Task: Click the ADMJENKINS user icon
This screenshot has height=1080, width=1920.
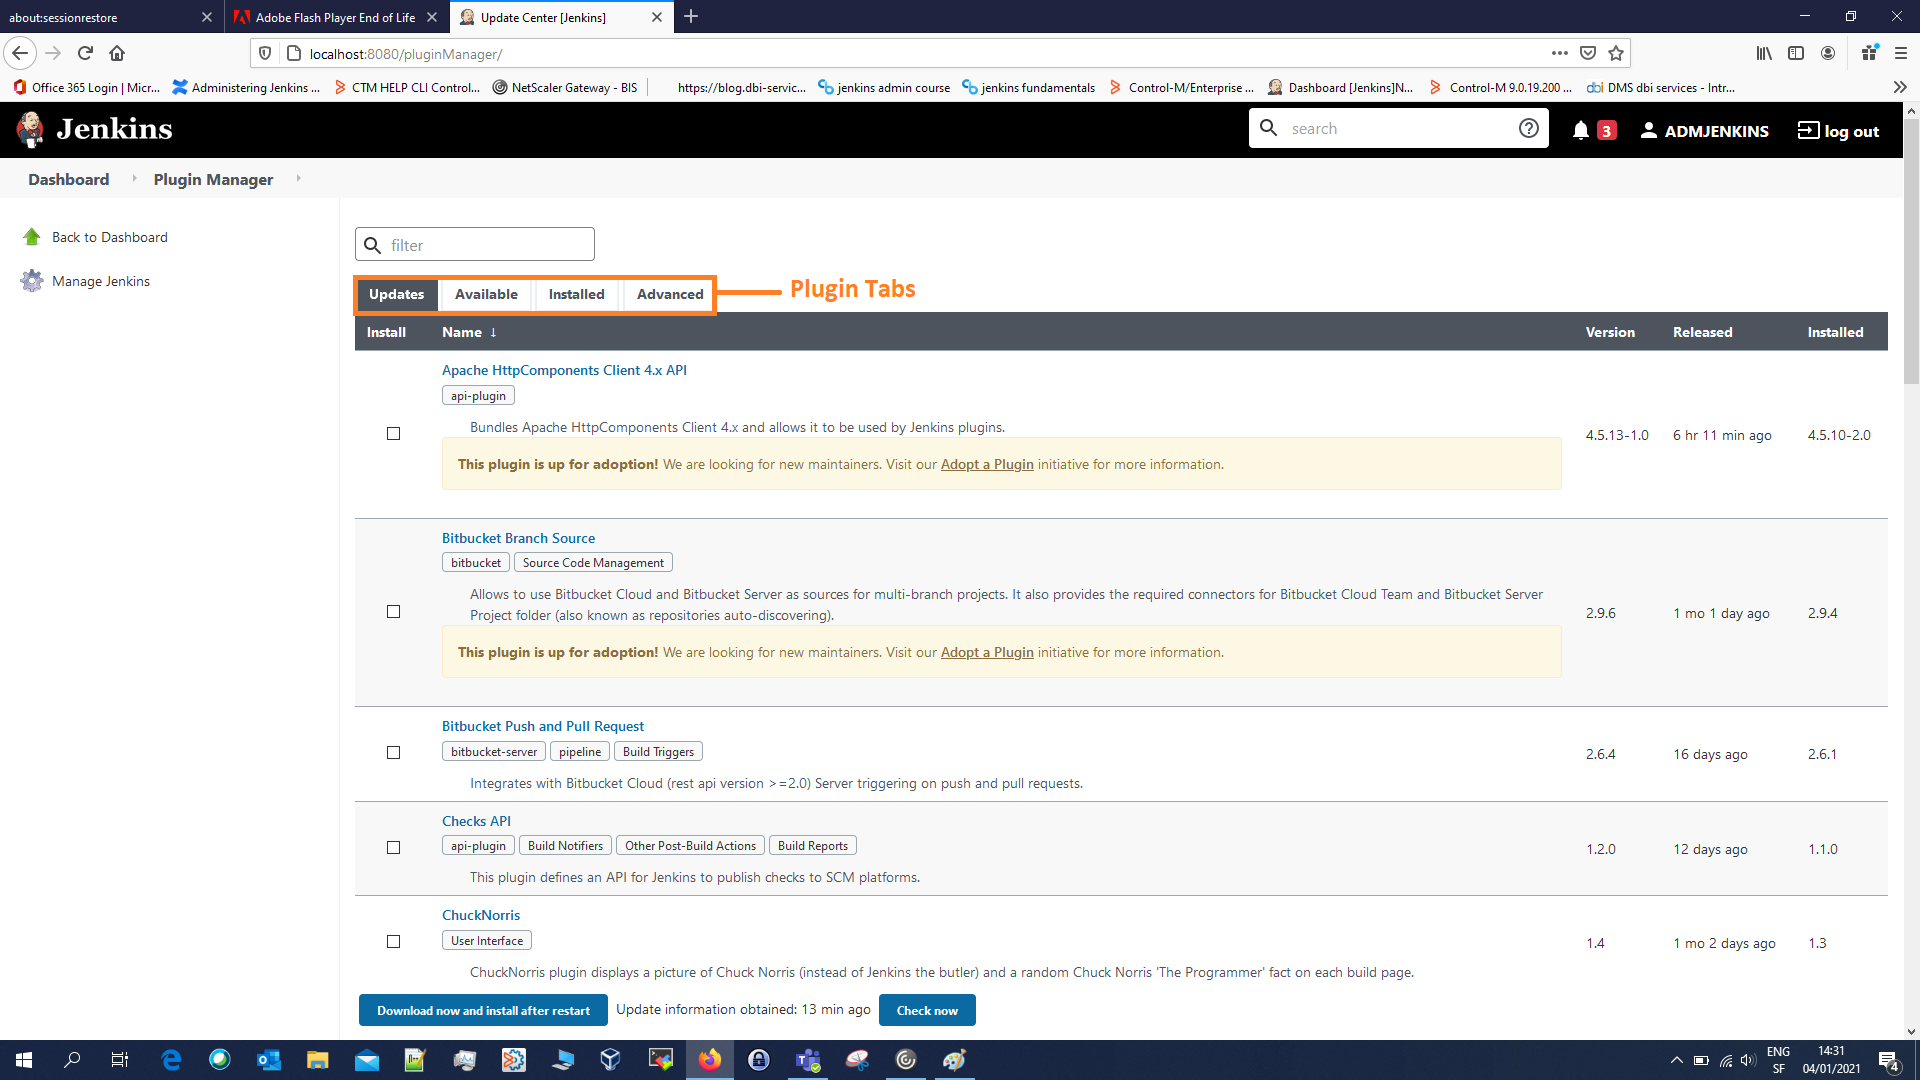Action: pos(1649,130)
